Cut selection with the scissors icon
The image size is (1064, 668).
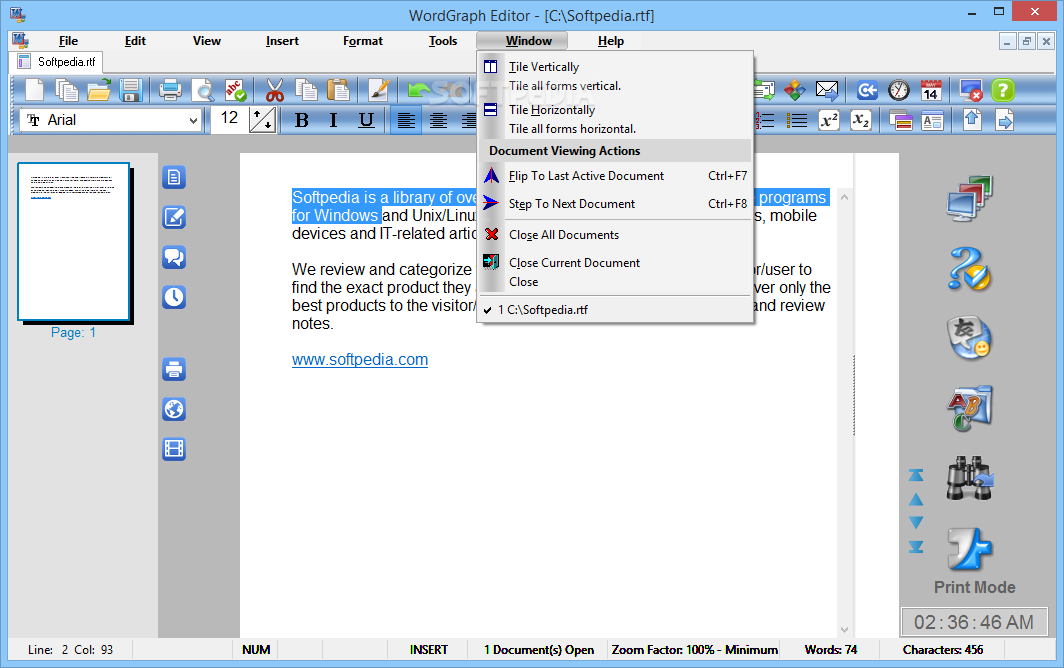[275, 90]
